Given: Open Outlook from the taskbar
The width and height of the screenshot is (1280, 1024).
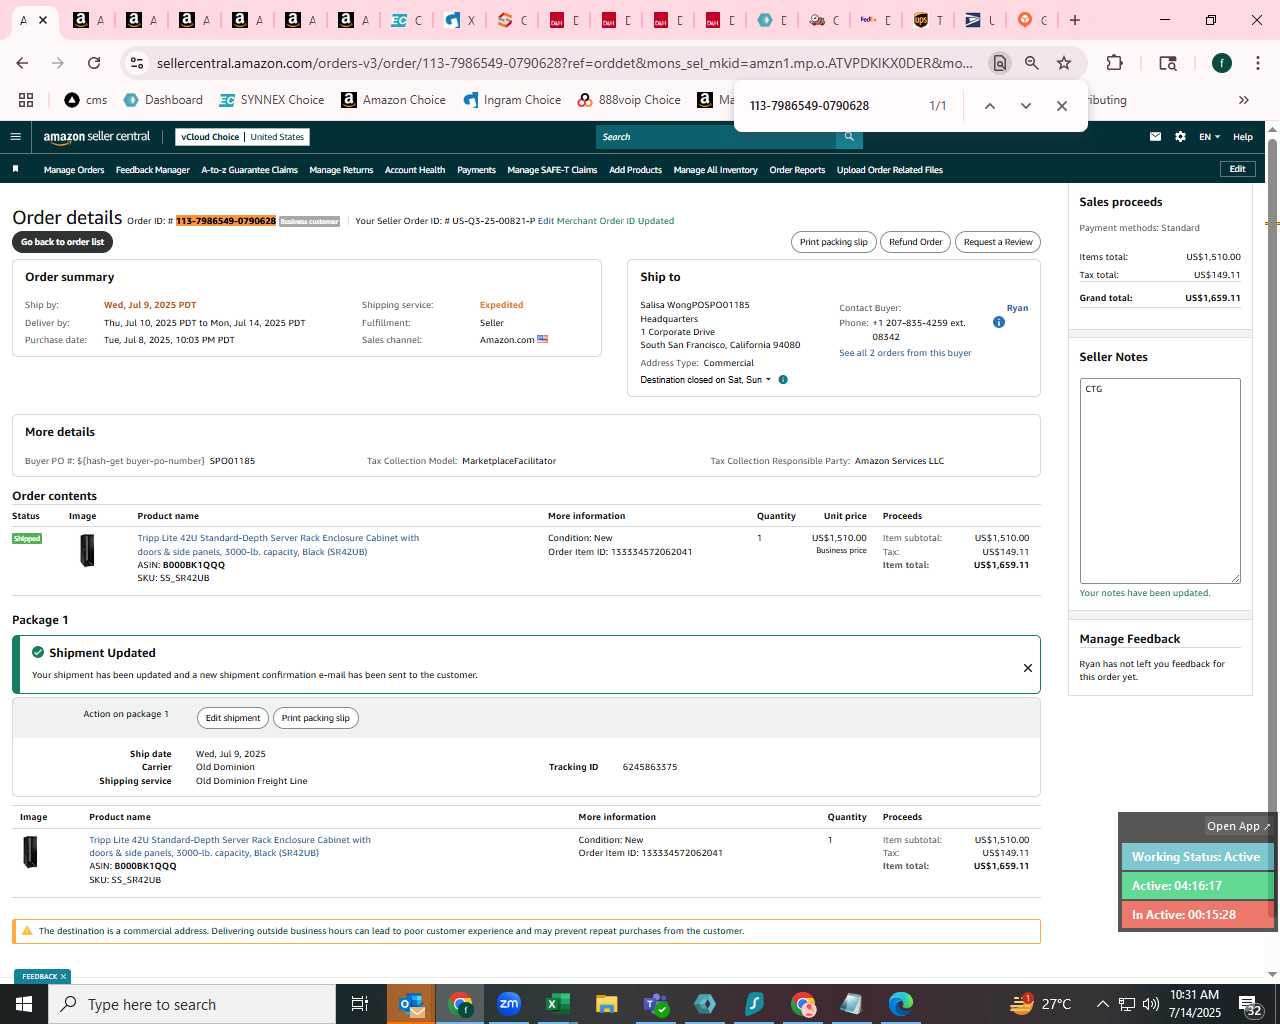Looking at the screenshot, I should [411, 1004].
